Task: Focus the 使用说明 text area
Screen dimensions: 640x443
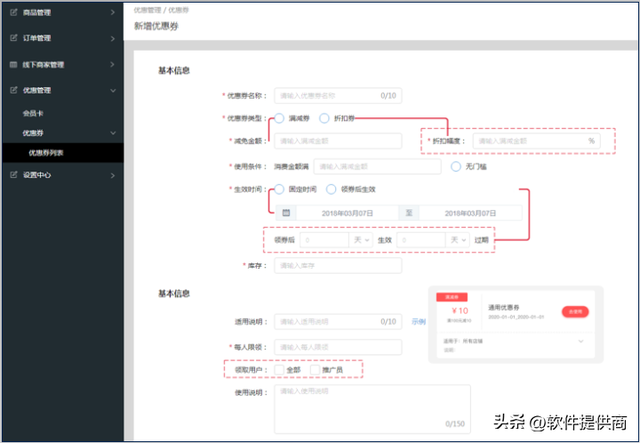Action: pos(372,409)
